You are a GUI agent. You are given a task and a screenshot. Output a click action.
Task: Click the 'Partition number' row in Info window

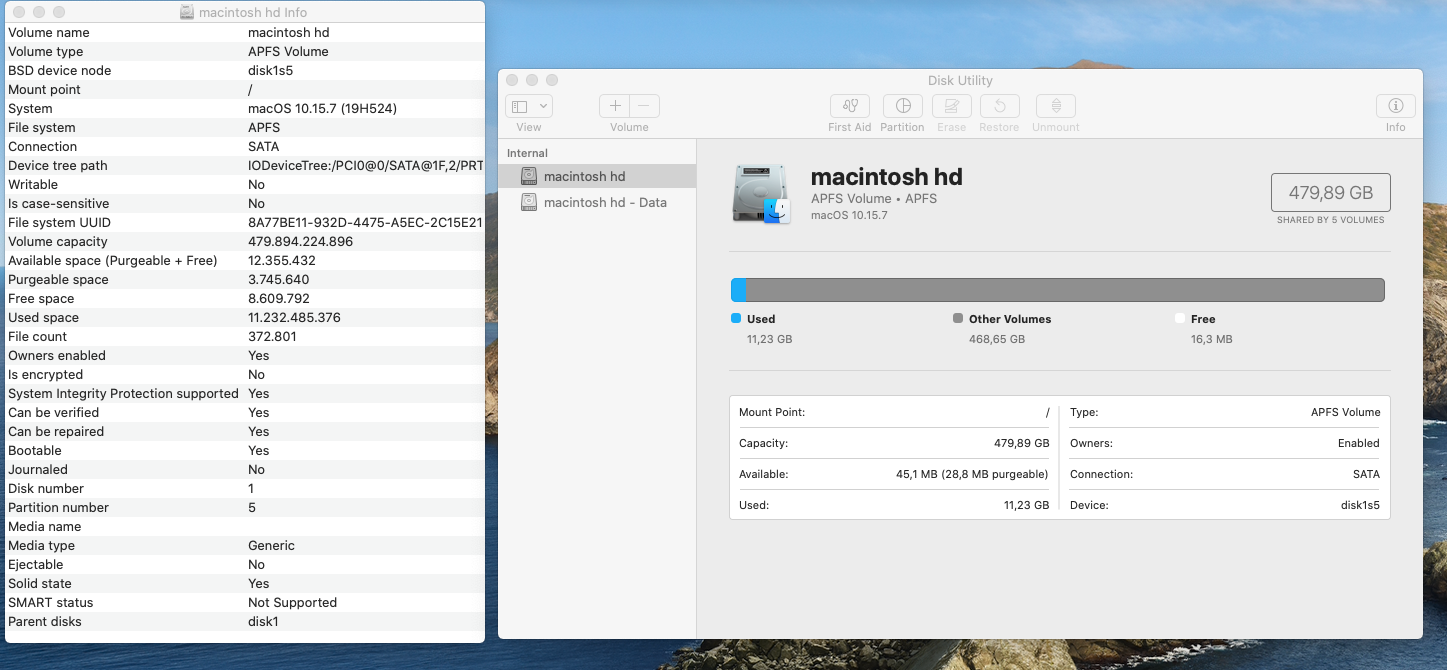click(x=243, y=507)
